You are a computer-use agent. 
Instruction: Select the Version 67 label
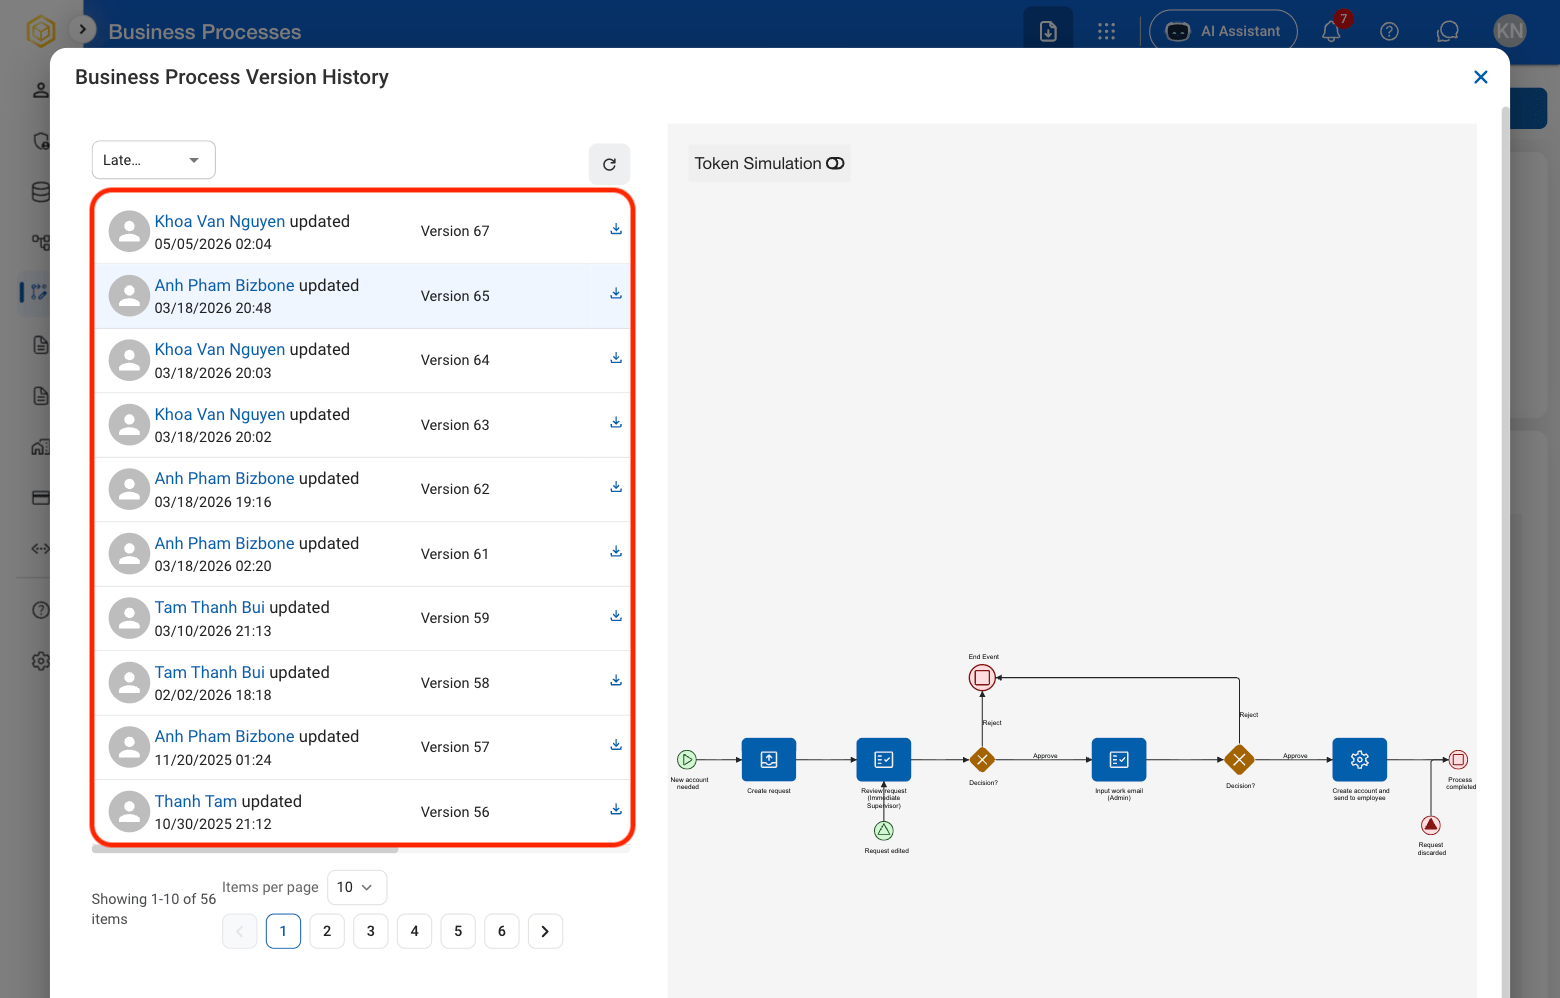point(455,231)
